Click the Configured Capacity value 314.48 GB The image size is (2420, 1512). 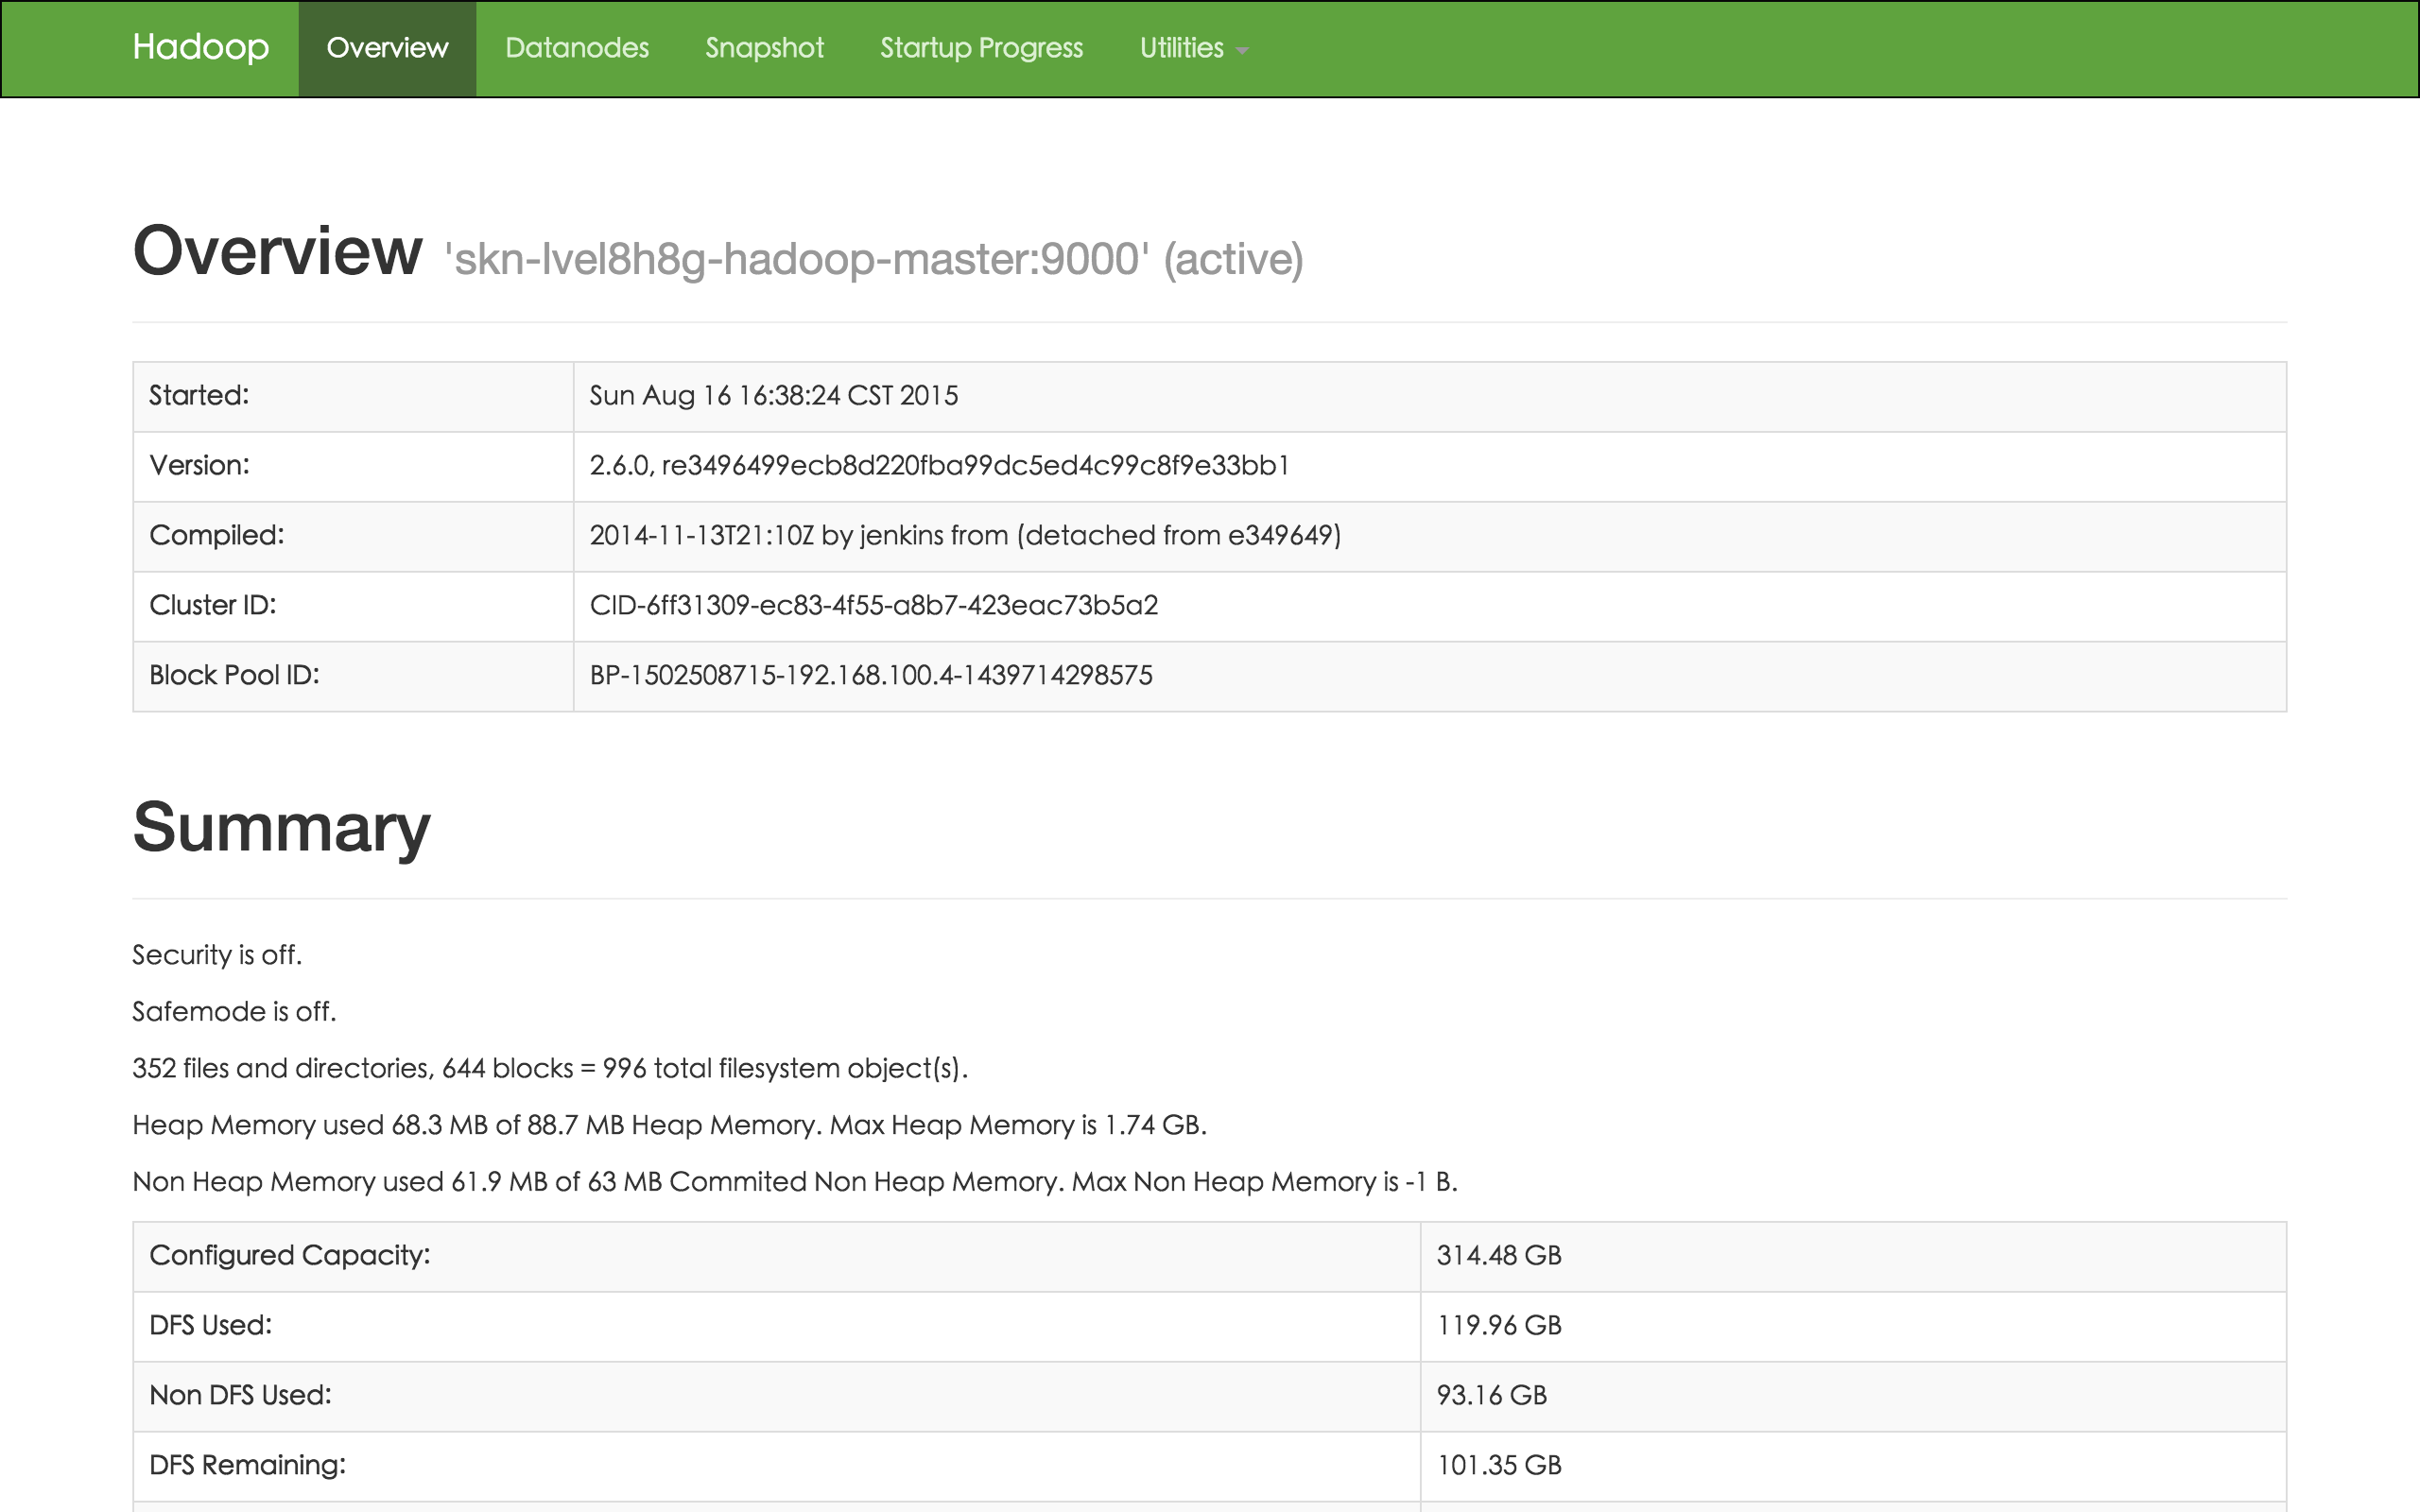tap(1498, 1256)
